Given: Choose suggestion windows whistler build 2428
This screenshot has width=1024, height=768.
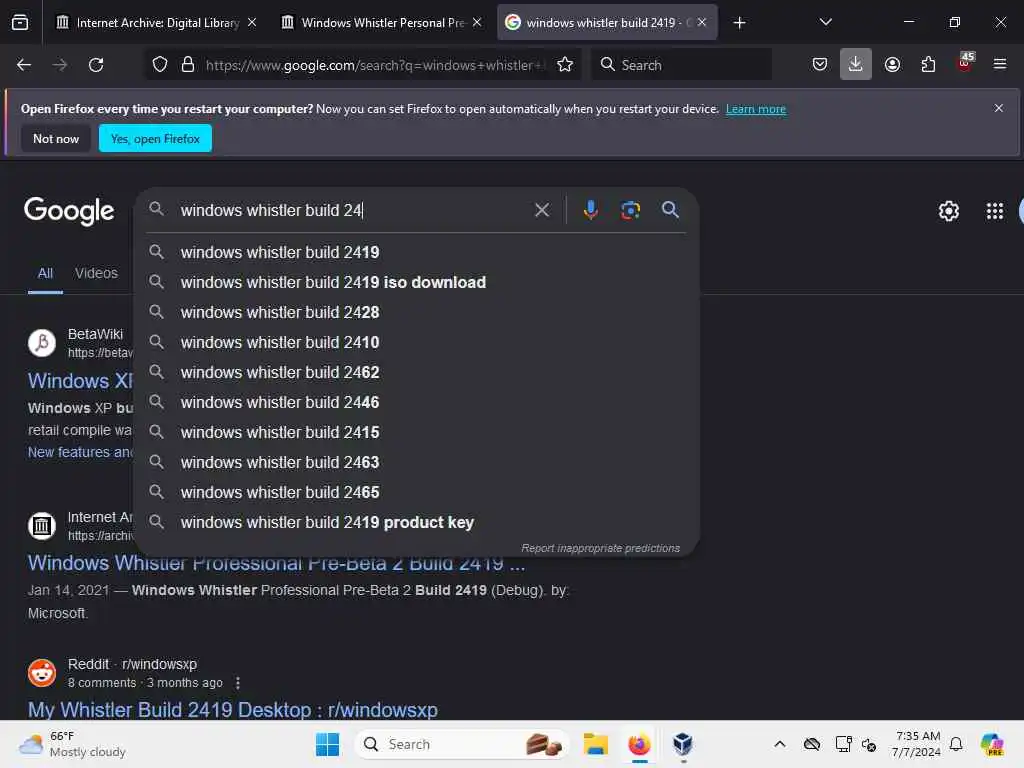Looking at the screenshot, I should [417, 312].
